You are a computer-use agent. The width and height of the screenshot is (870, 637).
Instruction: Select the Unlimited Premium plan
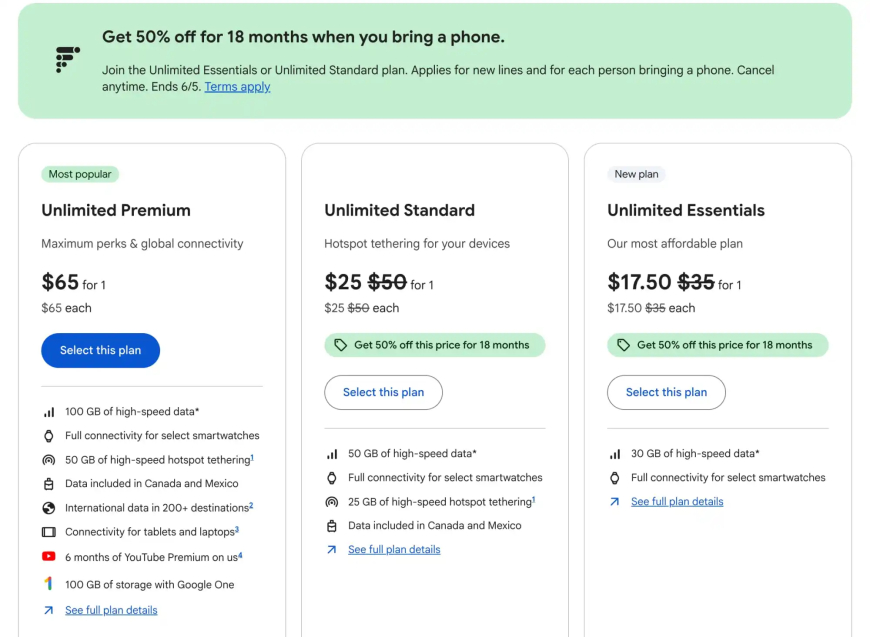coord(100,350)
